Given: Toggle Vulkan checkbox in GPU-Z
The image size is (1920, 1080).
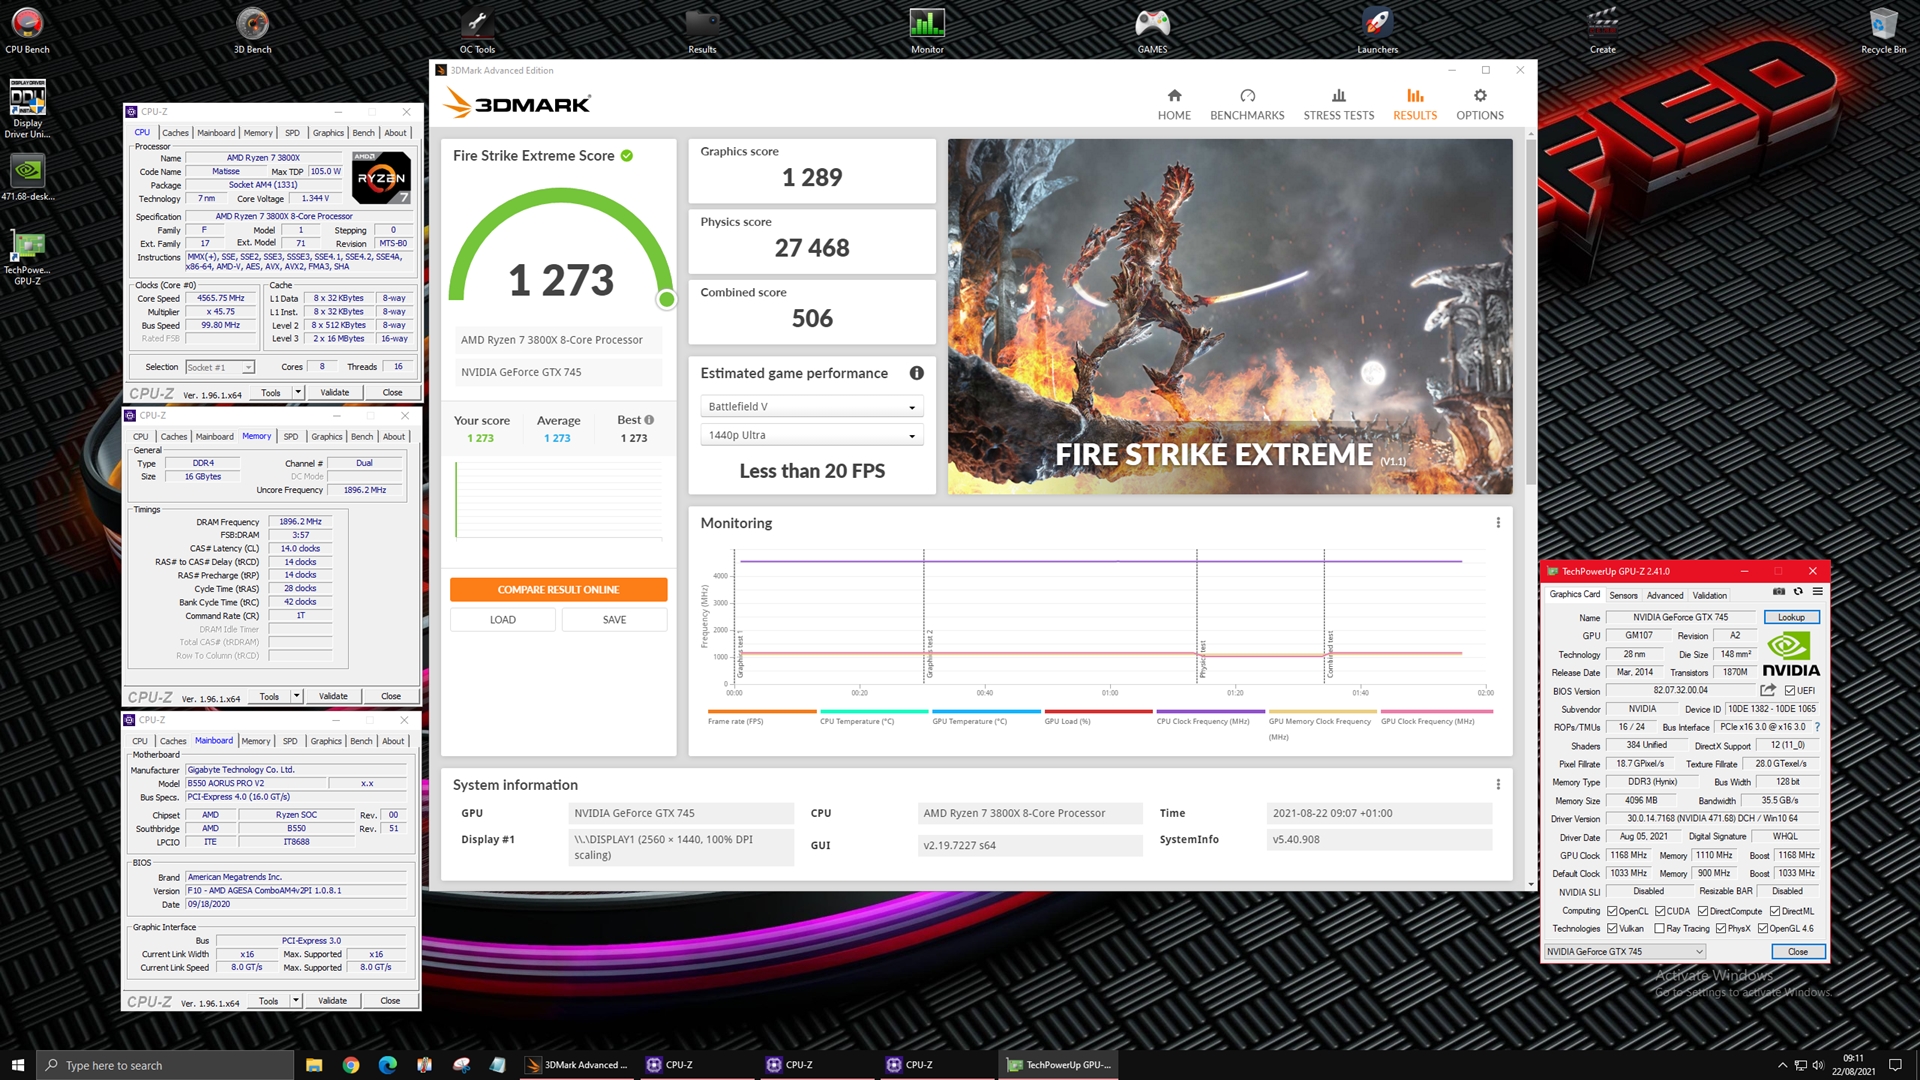Looking at the screenshot, I should (x=1612, y=929).
